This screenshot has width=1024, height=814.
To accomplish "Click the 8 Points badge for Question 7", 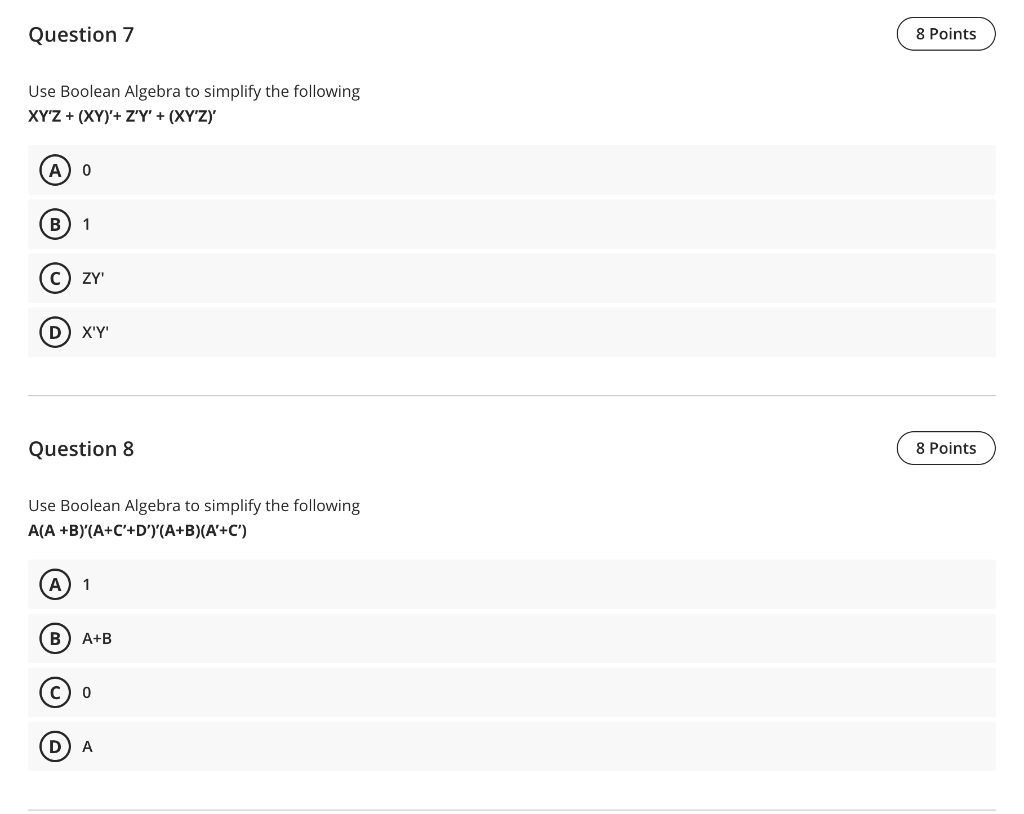I will click(946, 33).
